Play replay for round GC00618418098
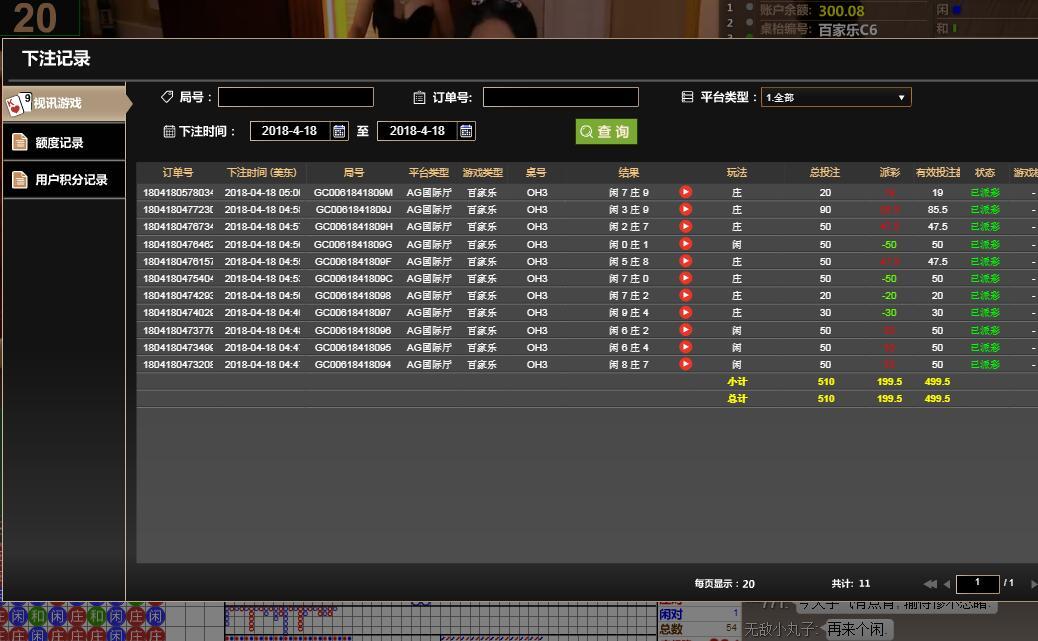 click(x=685, y=296)
